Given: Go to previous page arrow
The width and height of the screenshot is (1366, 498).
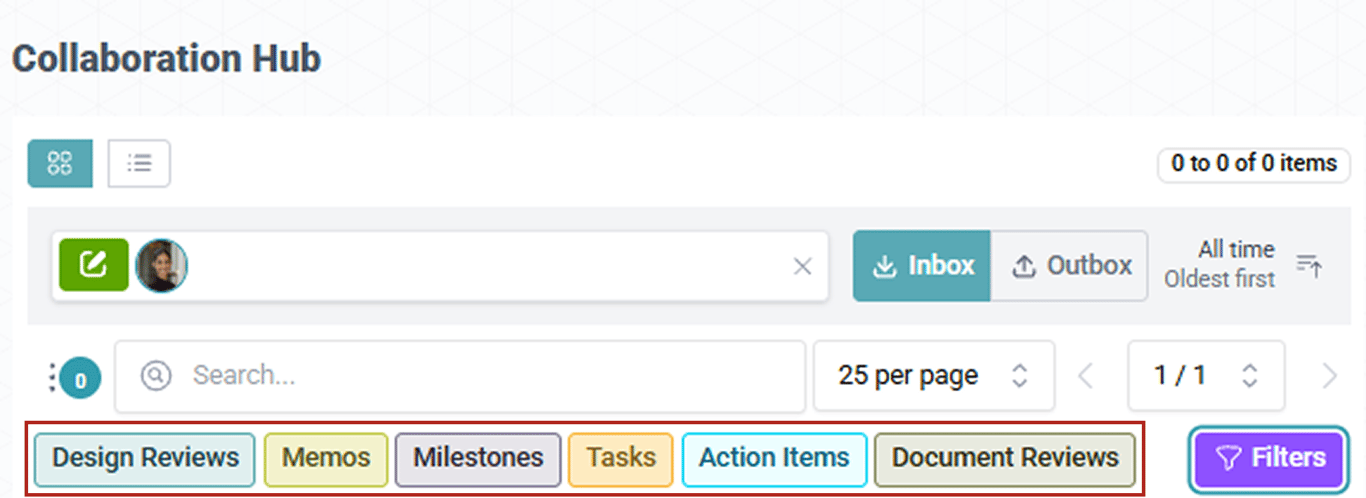Looking at the screenshot, I should [1086, 376].
